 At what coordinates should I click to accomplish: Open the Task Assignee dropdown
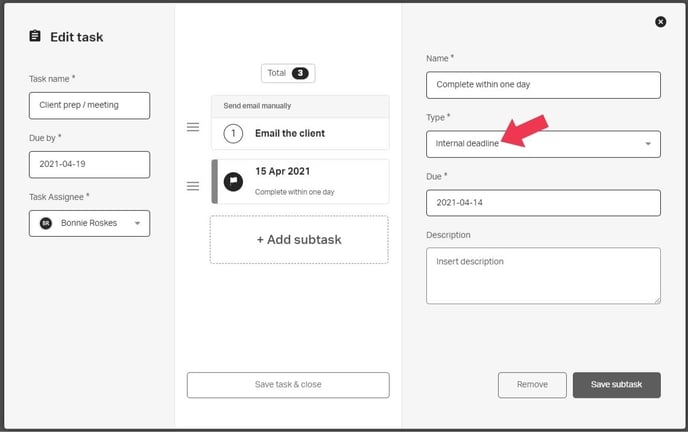click(x=136, y=223)
